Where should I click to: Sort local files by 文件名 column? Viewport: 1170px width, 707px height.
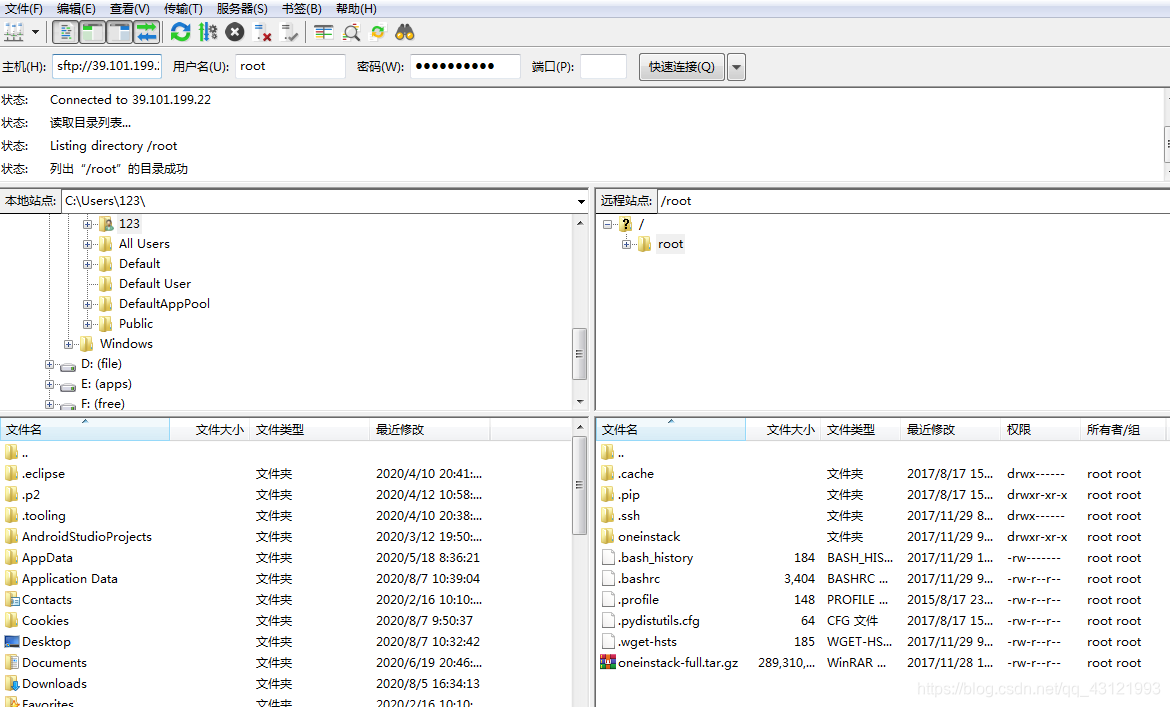click(85, 430)
